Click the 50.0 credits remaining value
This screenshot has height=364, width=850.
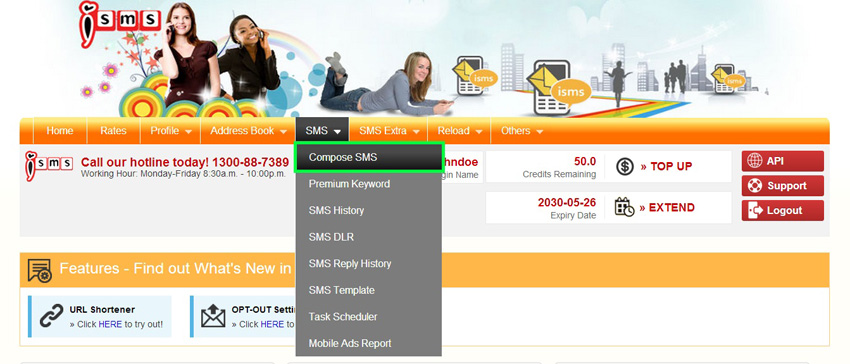(x=585, y=161)
